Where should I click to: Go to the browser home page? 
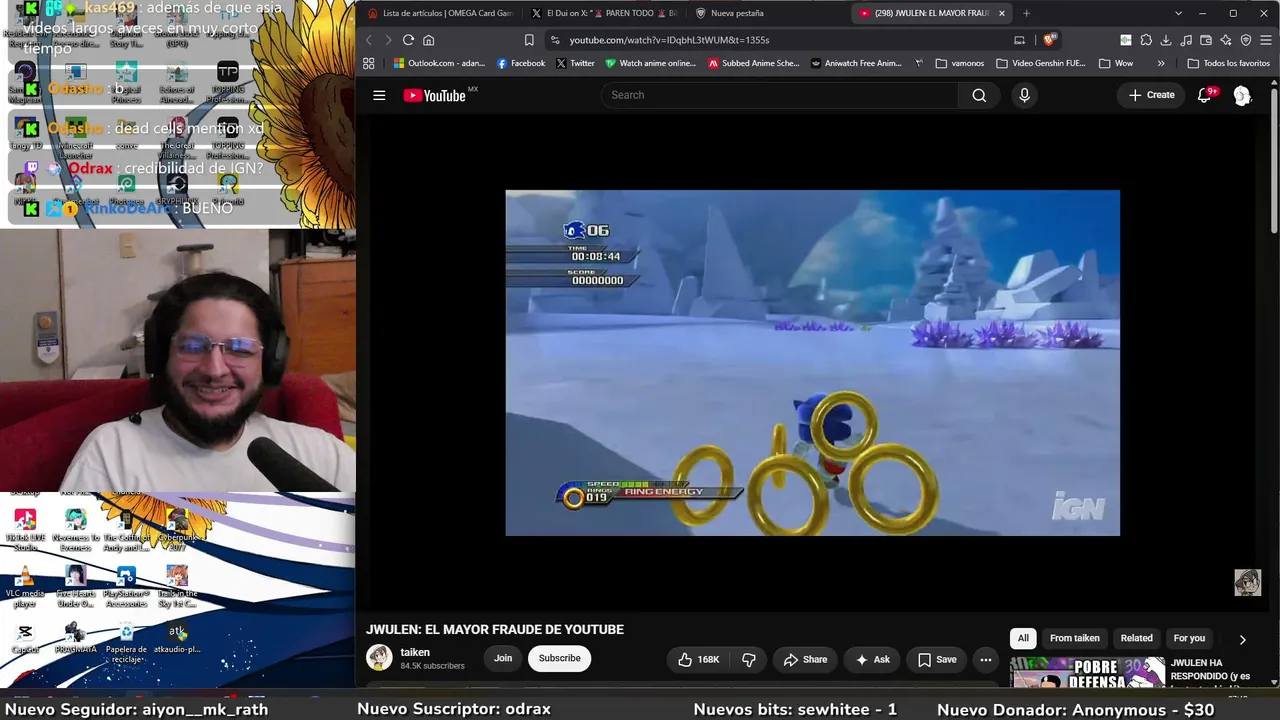[428, 40]
